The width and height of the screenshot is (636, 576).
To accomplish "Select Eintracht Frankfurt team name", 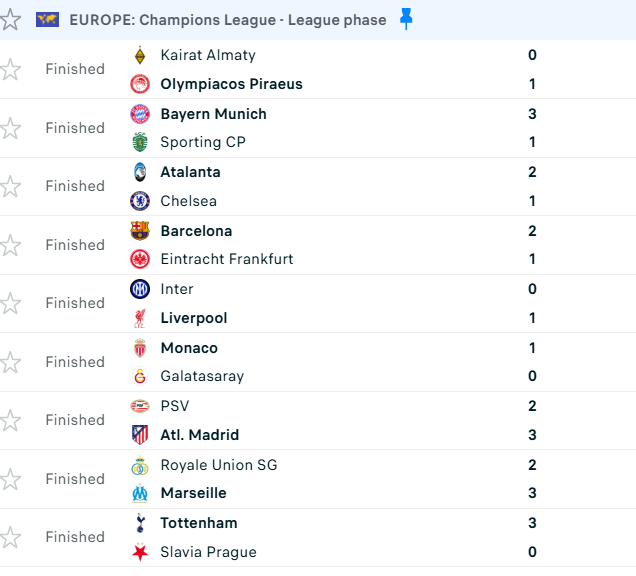I will [x=227, y=259].
